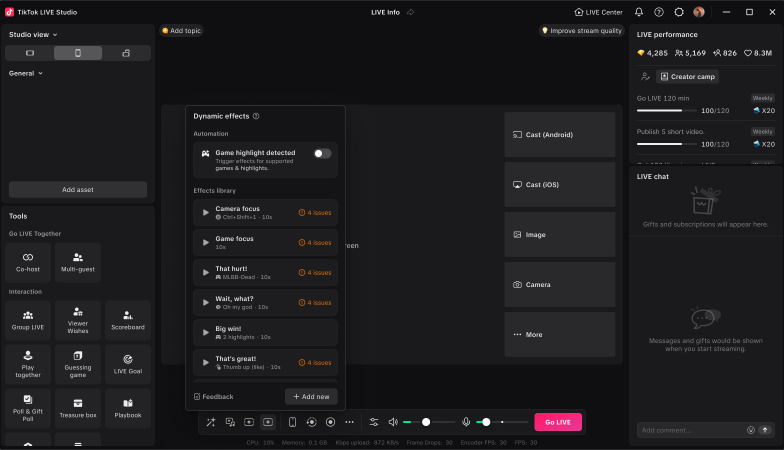784x450 pixels.
Task: Preview the Wait, what? effect
Action: click(x=206, y=302)
